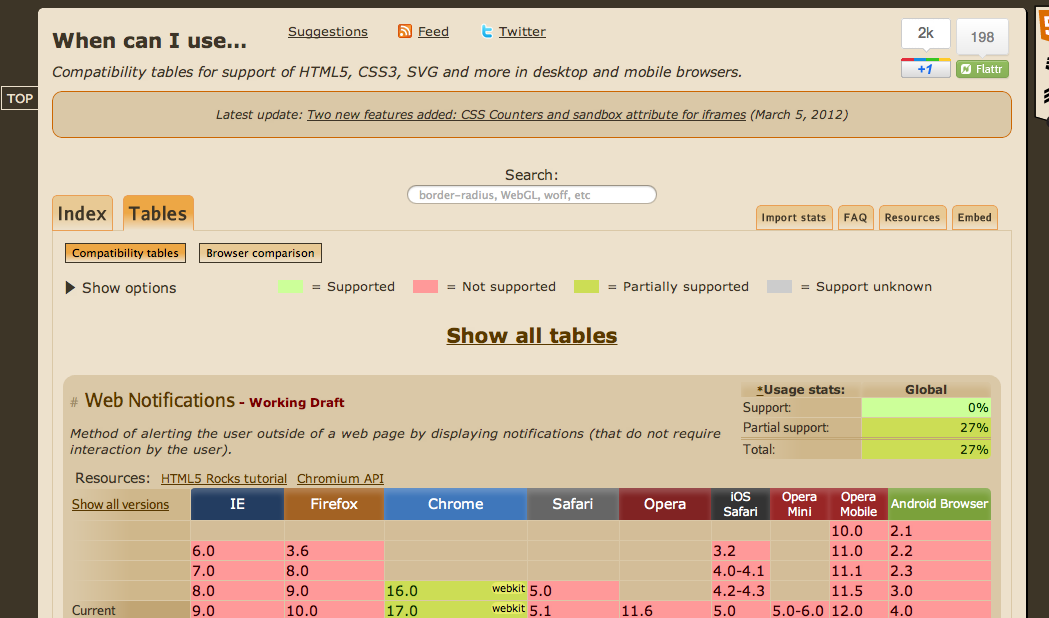Click the Opera column header

tap(665, 504)
